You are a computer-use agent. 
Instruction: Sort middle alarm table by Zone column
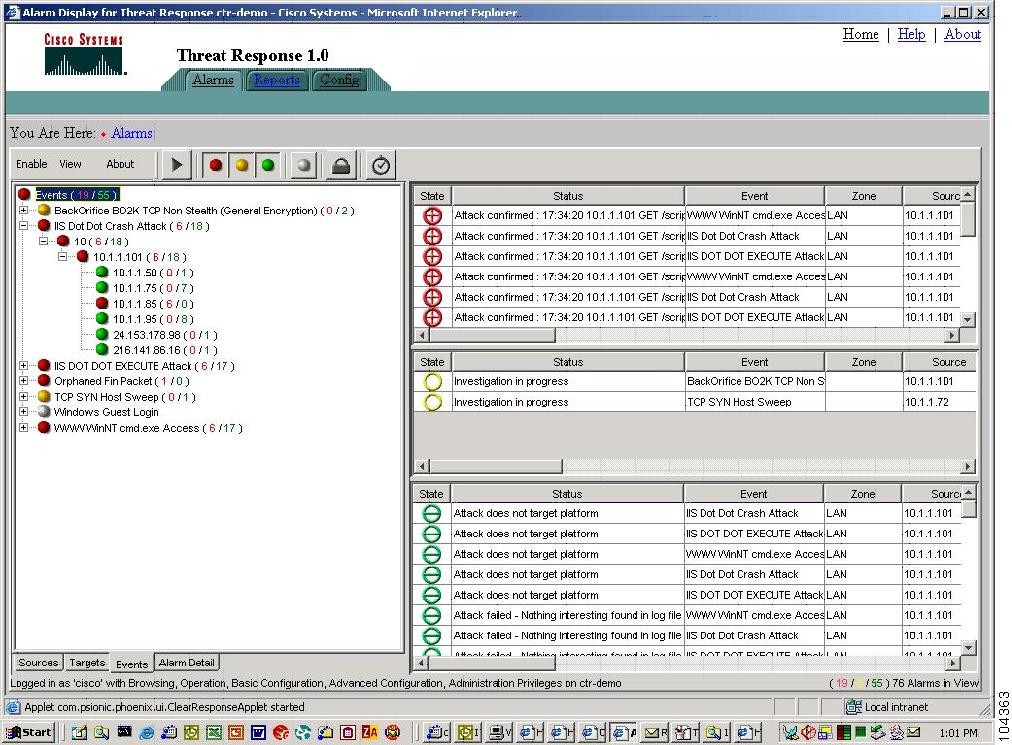(x=864, y=362)
